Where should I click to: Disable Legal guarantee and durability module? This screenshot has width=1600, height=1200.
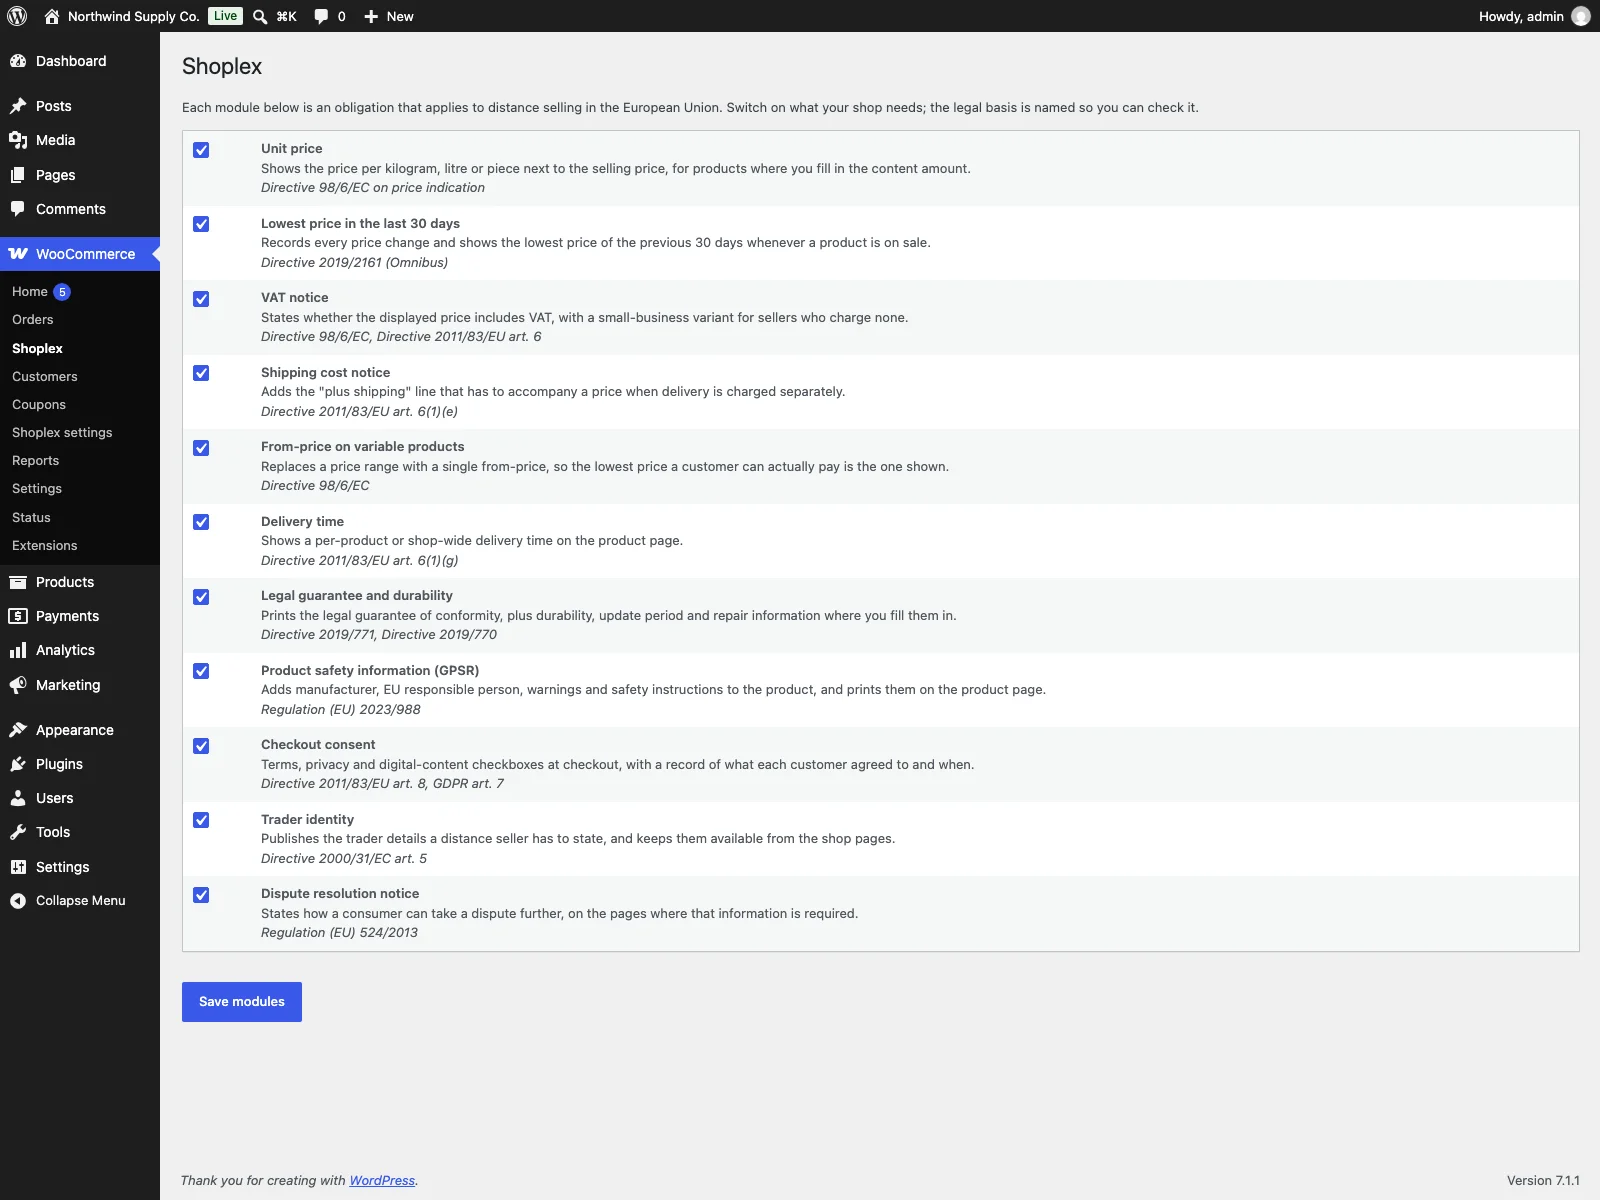tap(201, 597)
